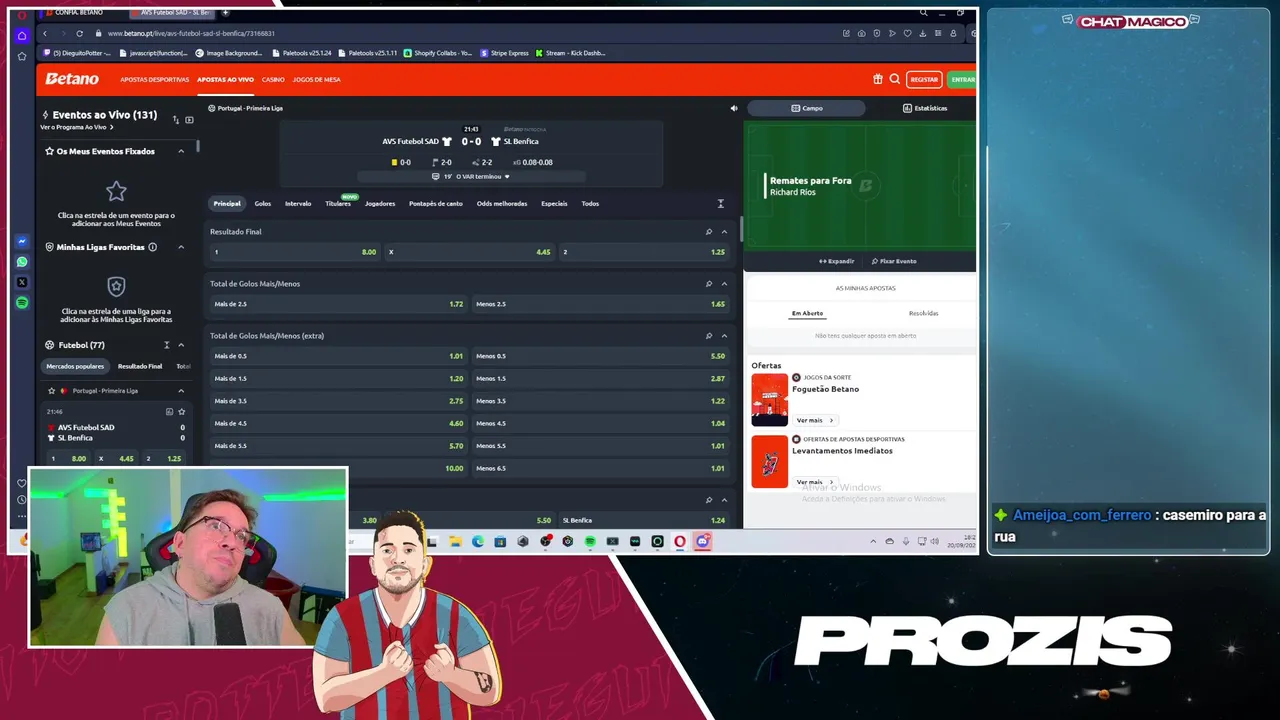Open the Betano gift offers icon
Image resolution: width=1280 pixels, height=720 pixels.
coord(877,79)
